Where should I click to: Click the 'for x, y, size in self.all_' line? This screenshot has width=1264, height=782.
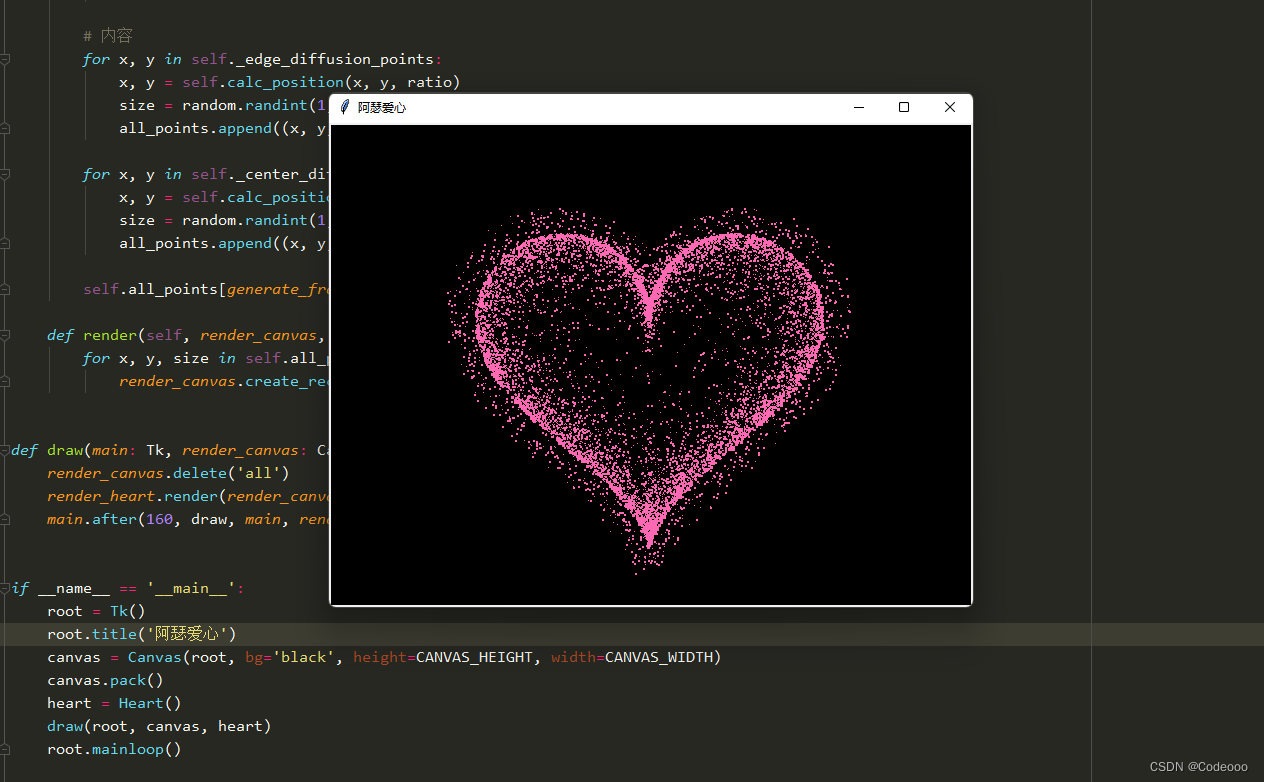point(206,358)
